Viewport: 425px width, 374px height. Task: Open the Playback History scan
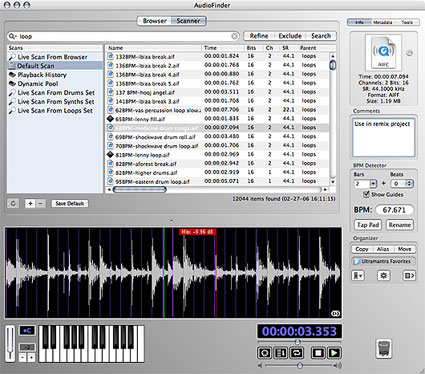[x=55, y=75]
